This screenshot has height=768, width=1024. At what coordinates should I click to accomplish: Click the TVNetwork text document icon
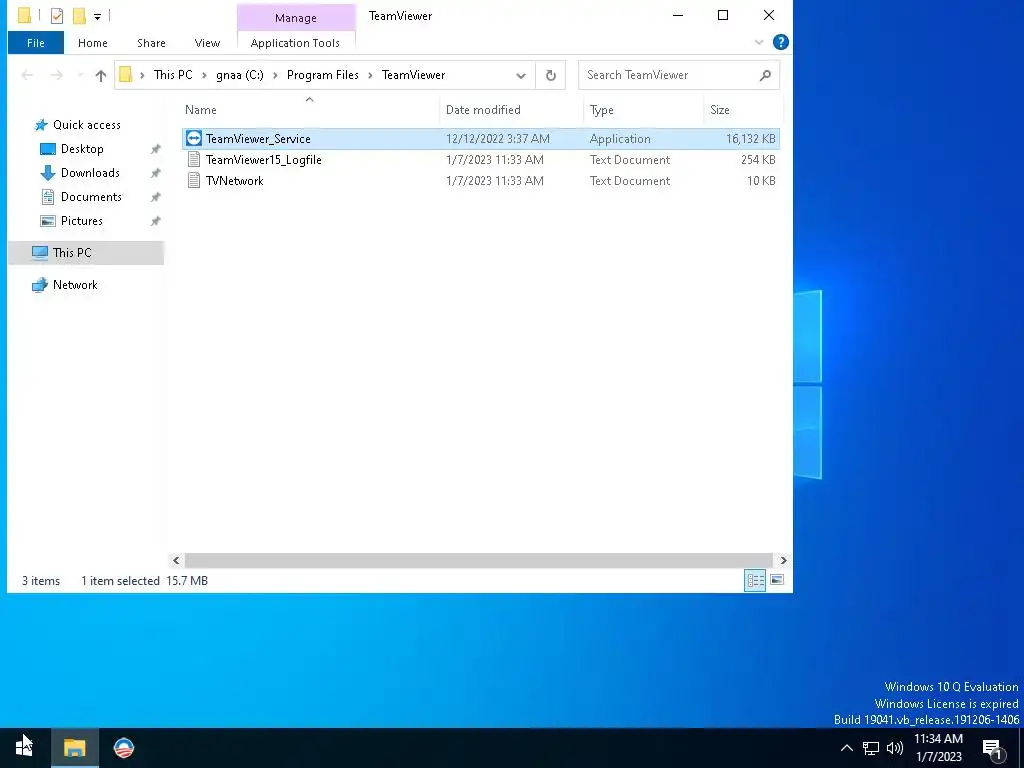pyautogui.click(x=193, y=180)
